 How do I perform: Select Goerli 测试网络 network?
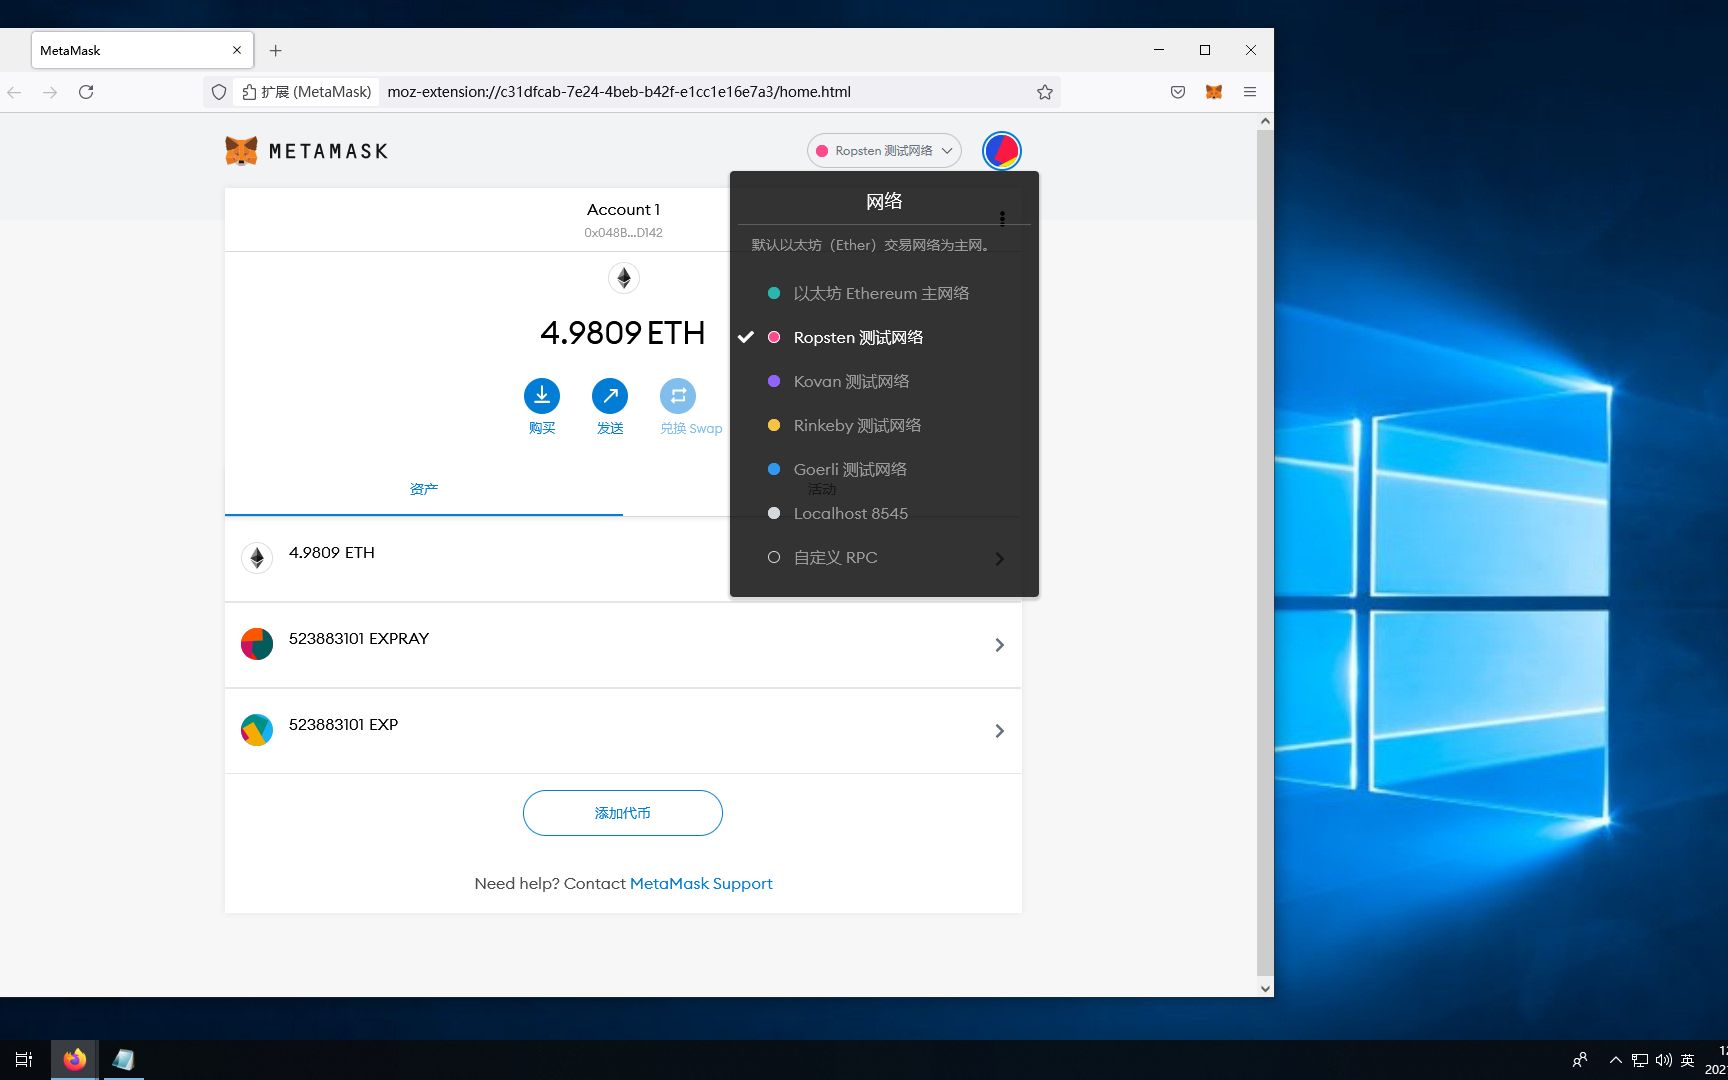tap(884, 469)
